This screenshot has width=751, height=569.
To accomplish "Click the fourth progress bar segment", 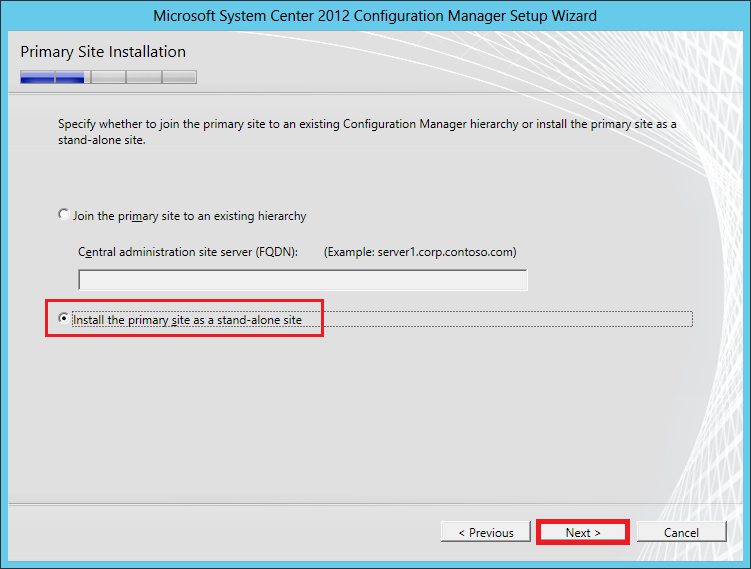I will [x=143, y=77].
